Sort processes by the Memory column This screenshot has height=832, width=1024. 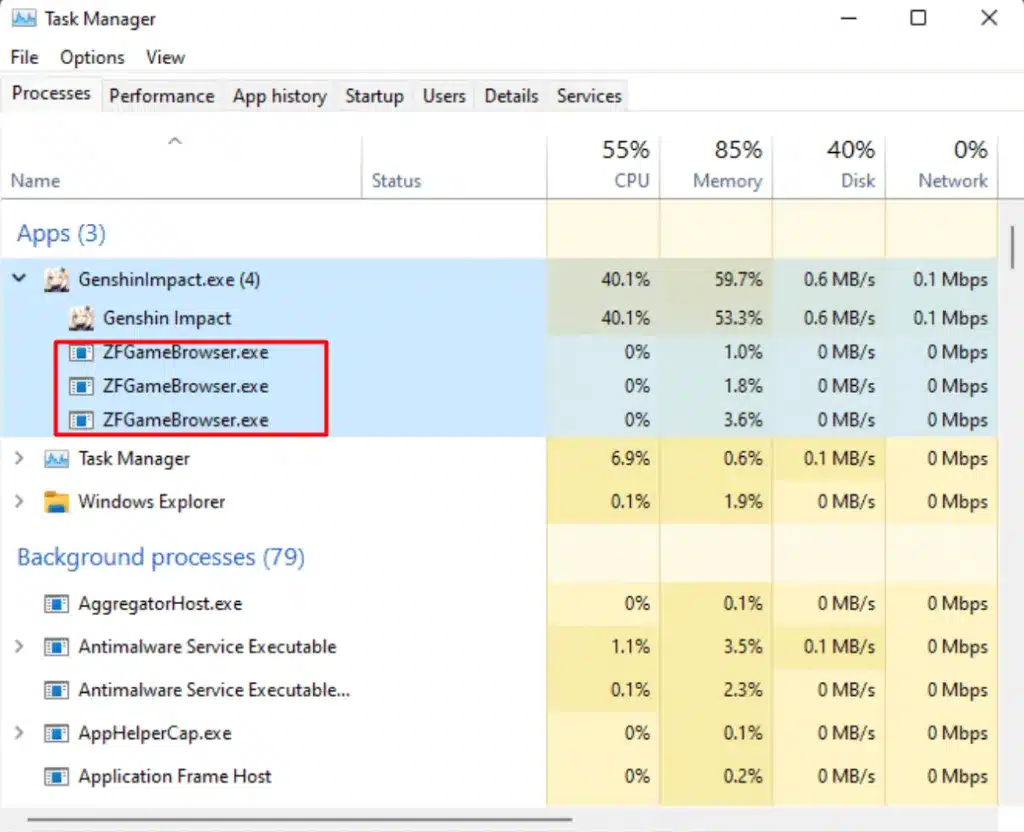715,165
